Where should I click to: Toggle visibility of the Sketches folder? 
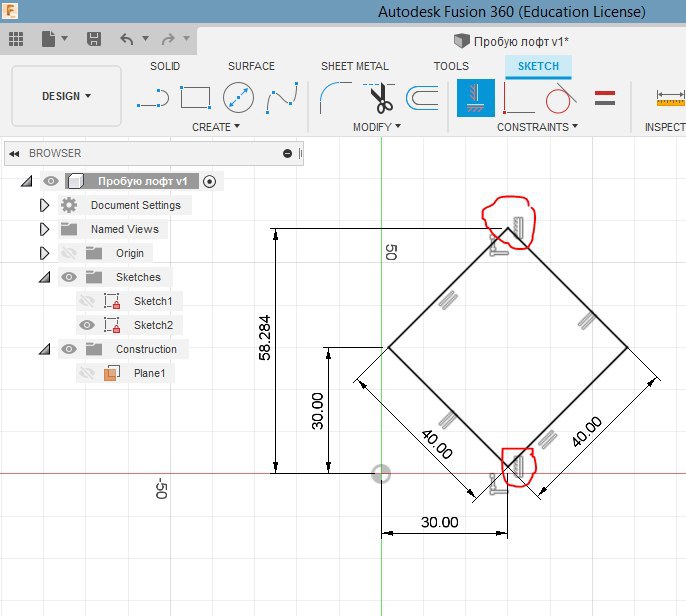point(69,277)
